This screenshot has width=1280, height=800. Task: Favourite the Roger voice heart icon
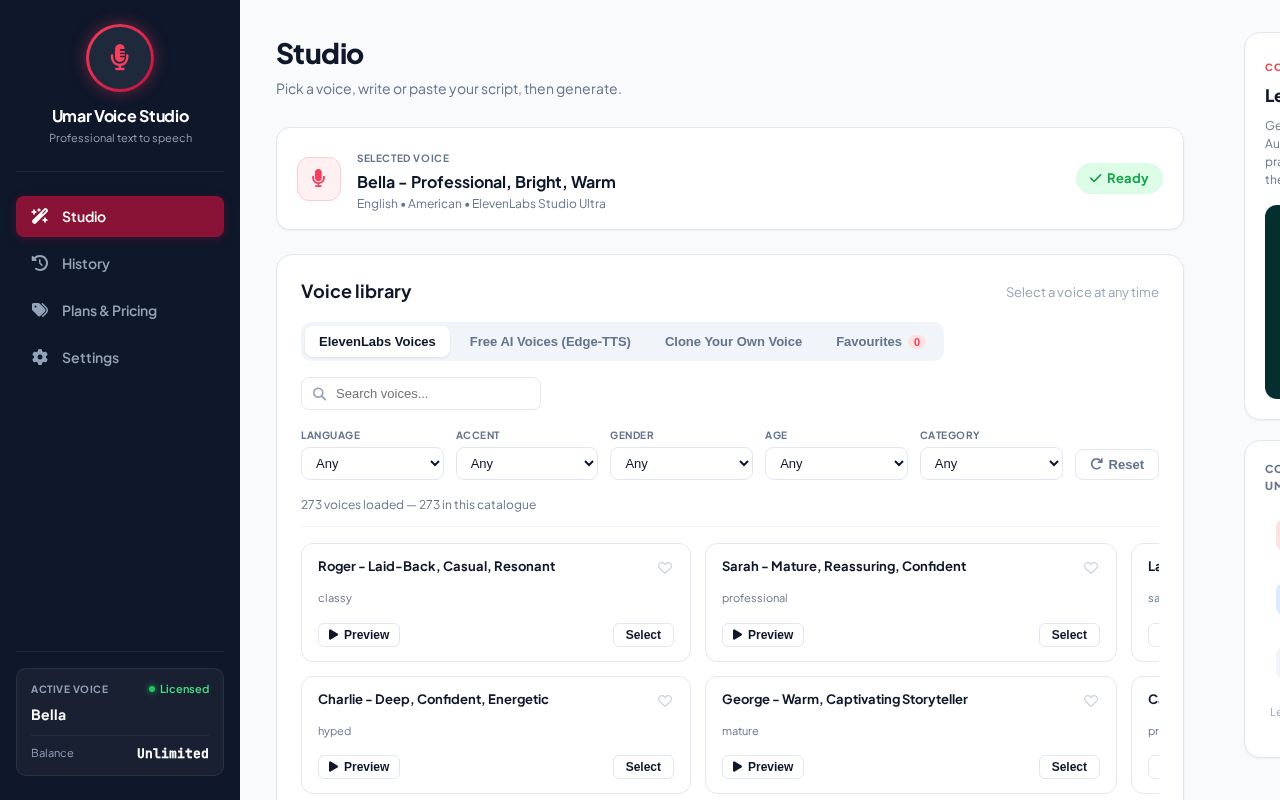[x=665, y=568]
